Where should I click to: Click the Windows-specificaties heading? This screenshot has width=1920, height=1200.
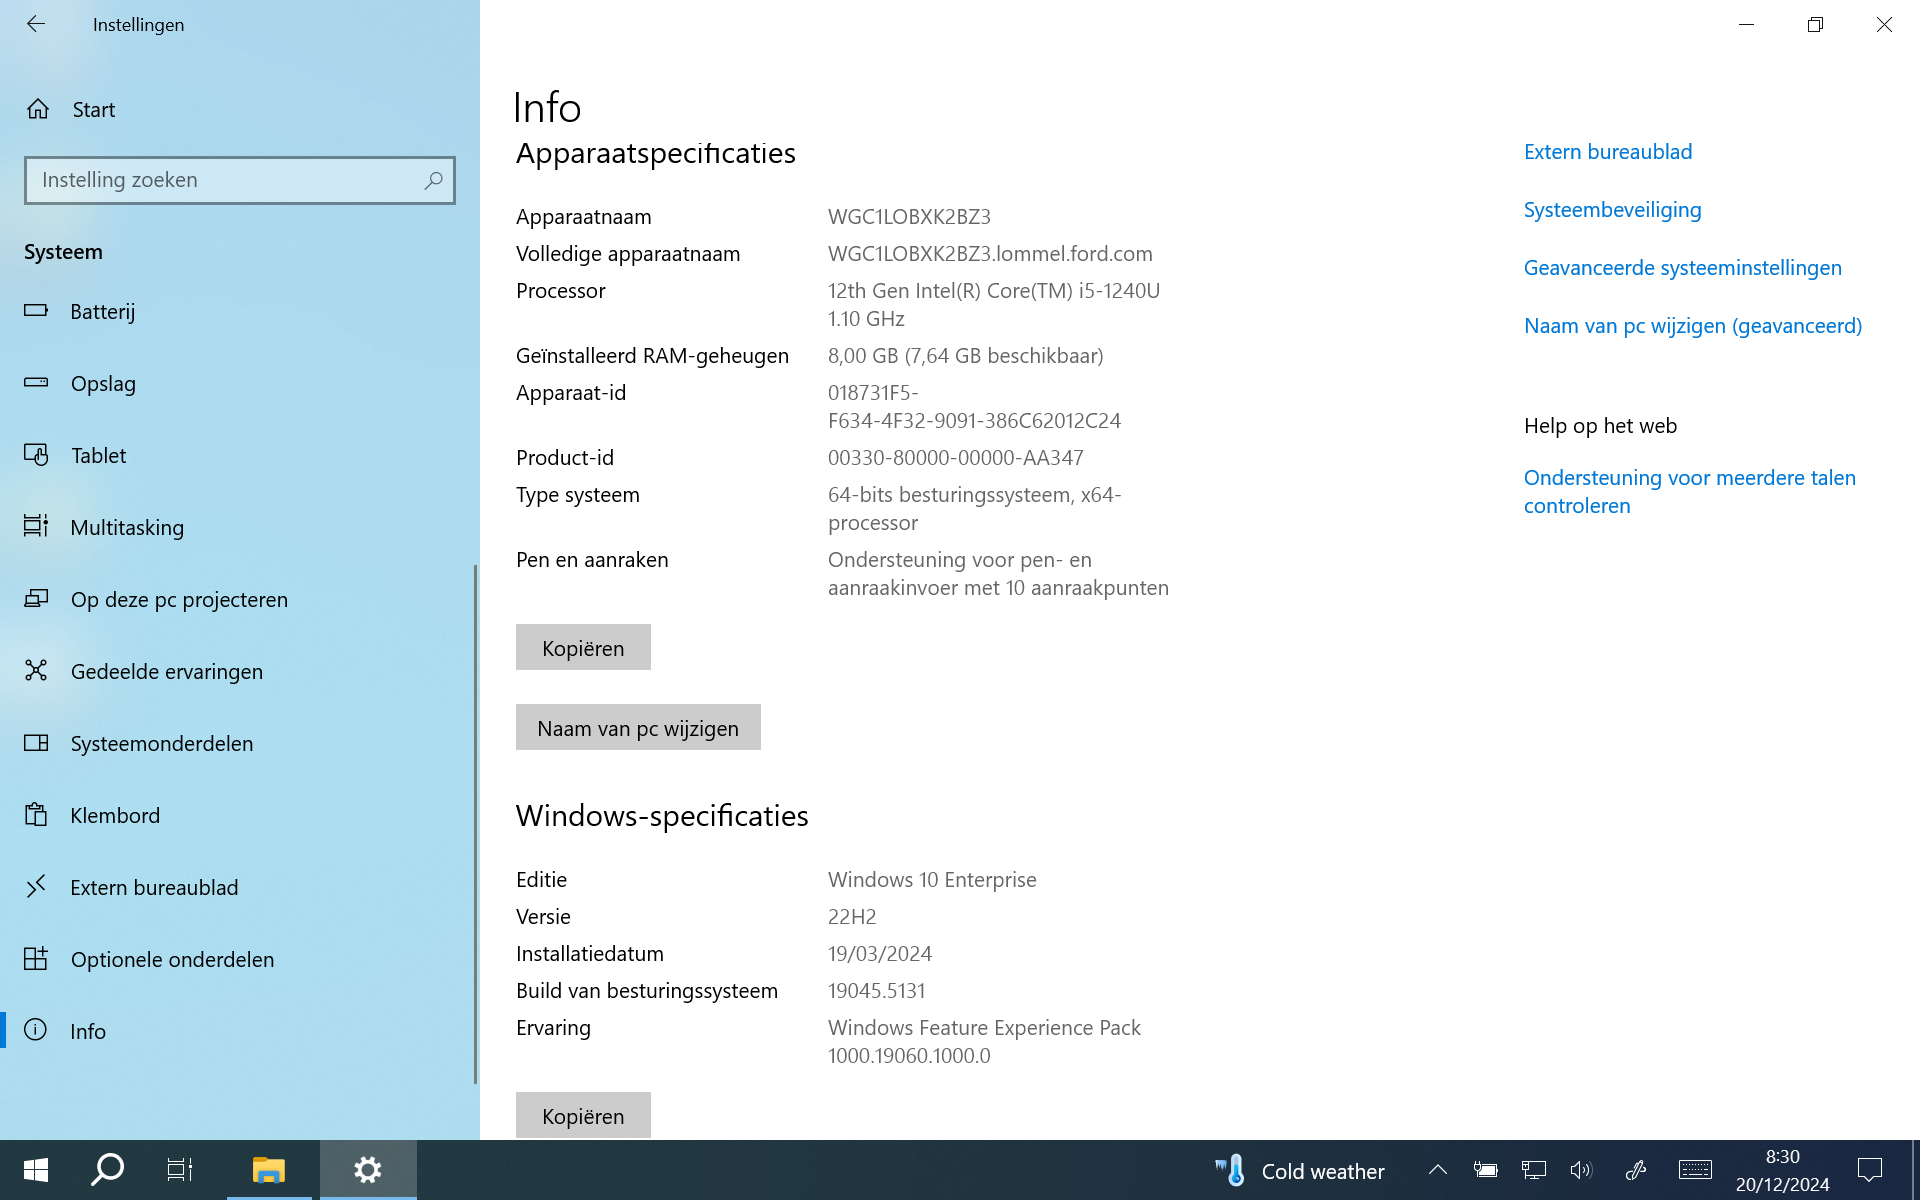pyautogui.click(x=662, y=816)
